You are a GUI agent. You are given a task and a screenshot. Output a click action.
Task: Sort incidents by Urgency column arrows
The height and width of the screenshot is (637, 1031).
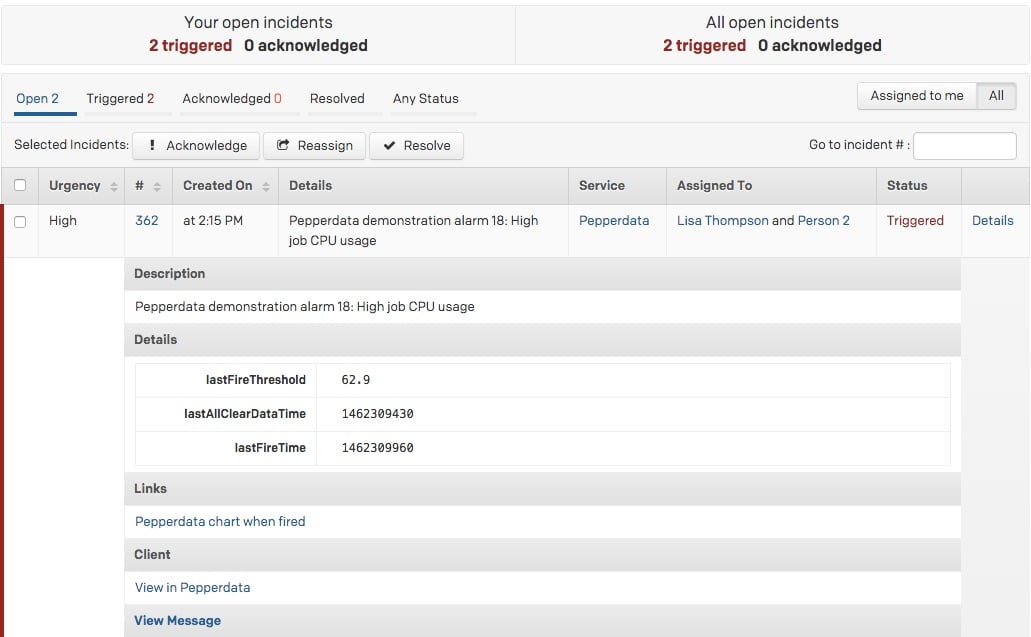pyautogui.click(x=114, y=187)
